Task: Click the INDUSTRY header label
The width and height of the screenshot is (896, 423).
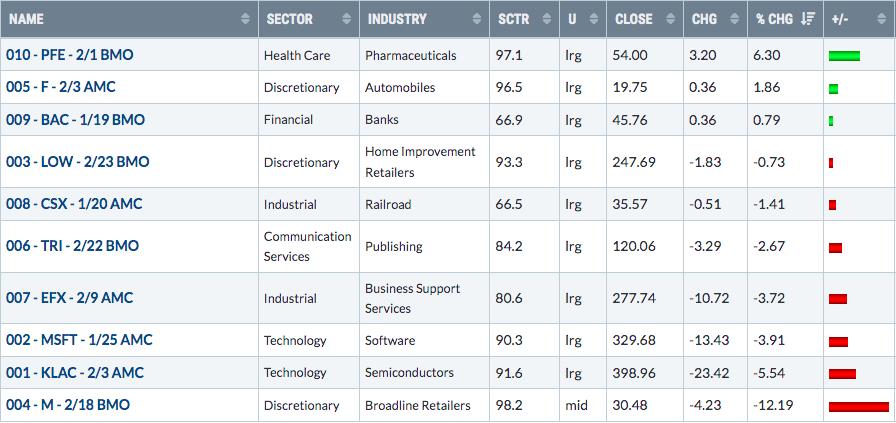Action: pos(397,19)
